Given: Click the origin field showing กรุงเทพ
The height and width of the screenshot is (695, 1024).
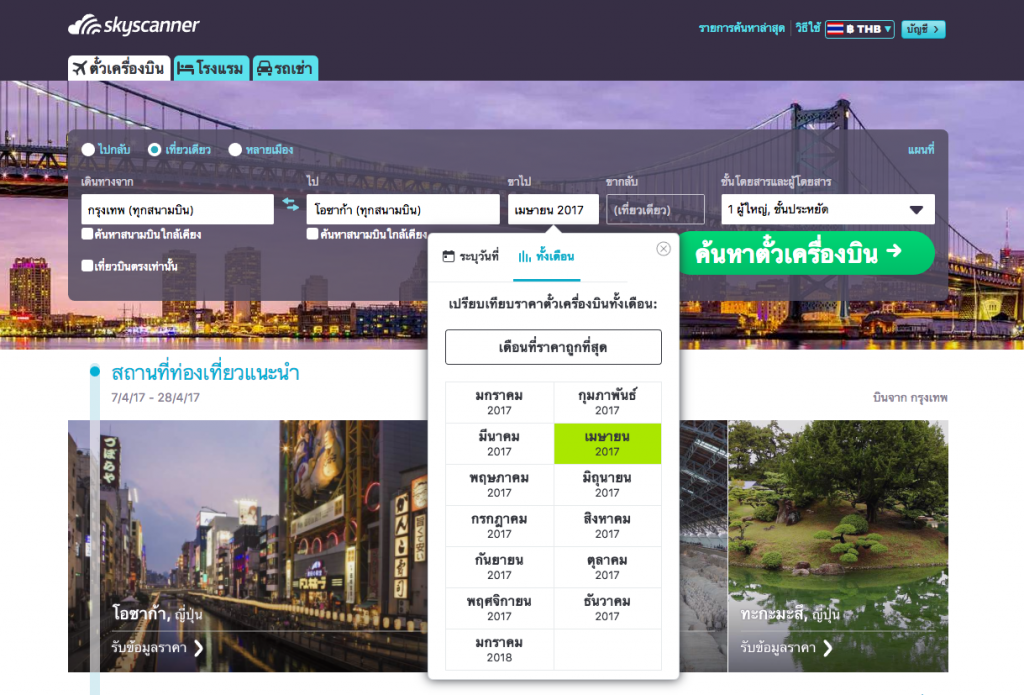Looking at the screenshot, I should click(177, 210).
